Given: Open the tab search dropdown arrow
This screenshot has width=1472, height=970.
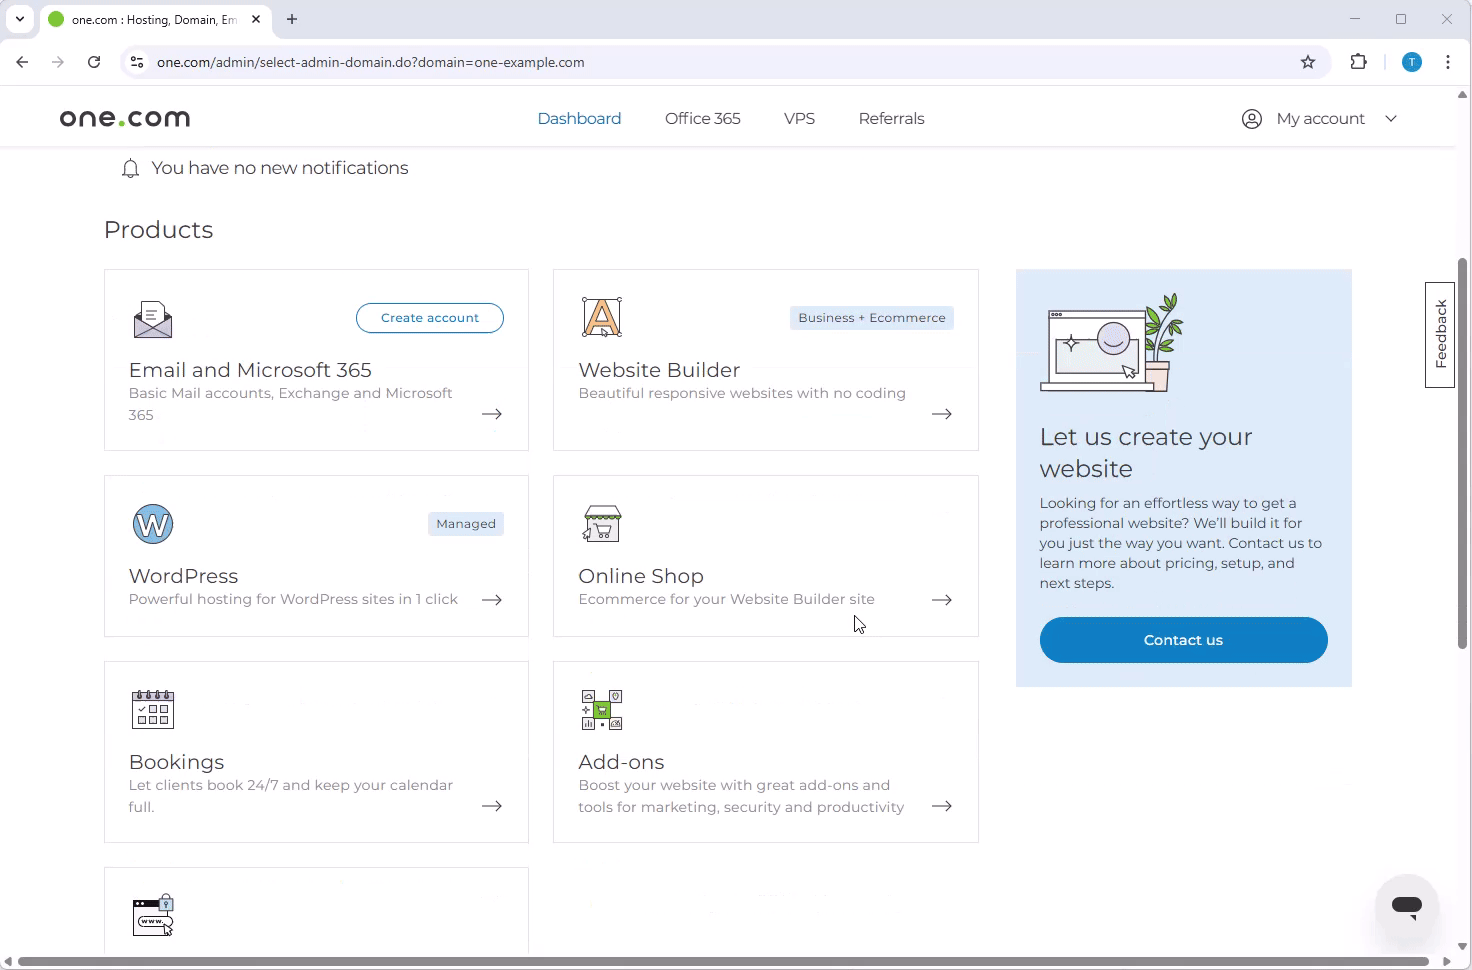Looking at the screenshot, I should click(20, 19).
